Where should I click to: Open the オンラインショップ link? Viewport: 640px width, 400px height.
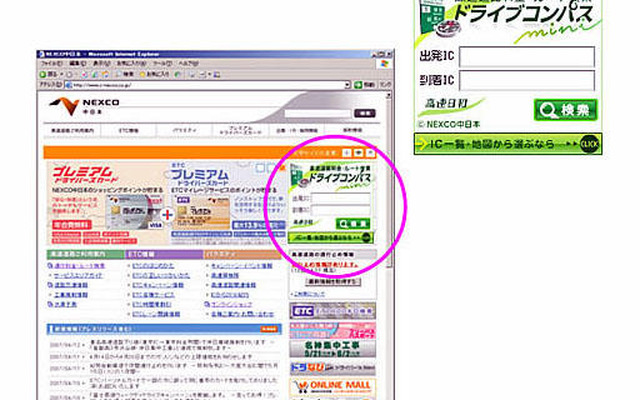point(231,304)
